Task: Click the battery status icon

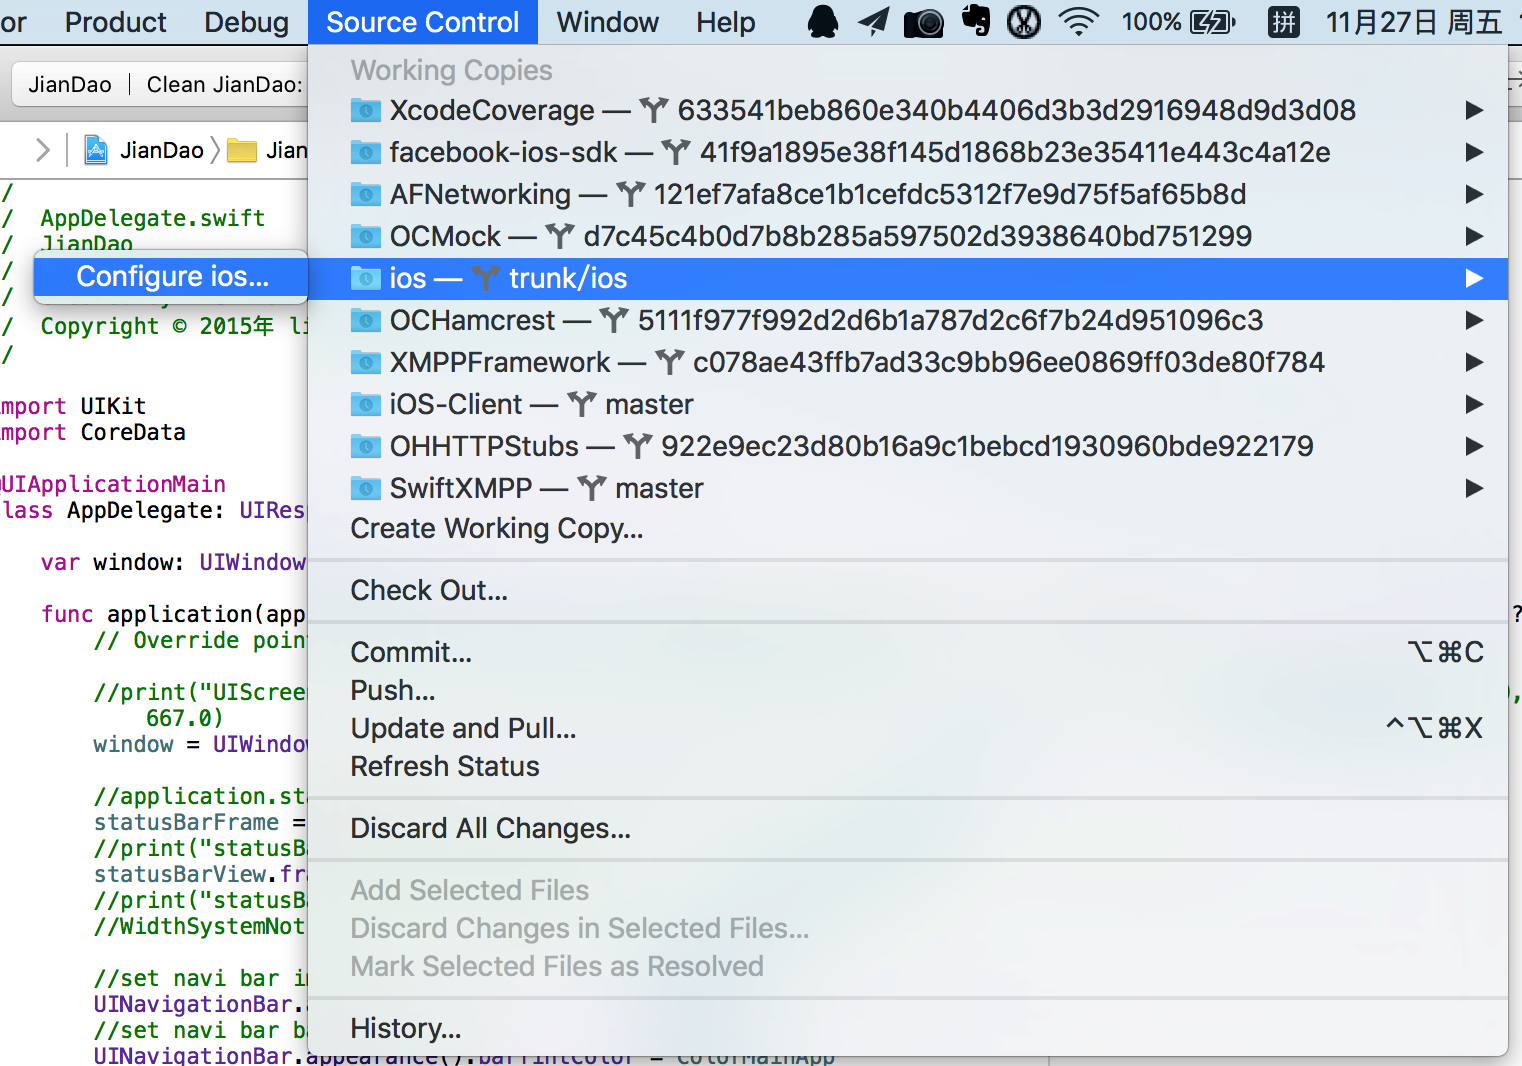Action: coord(1213,22)
